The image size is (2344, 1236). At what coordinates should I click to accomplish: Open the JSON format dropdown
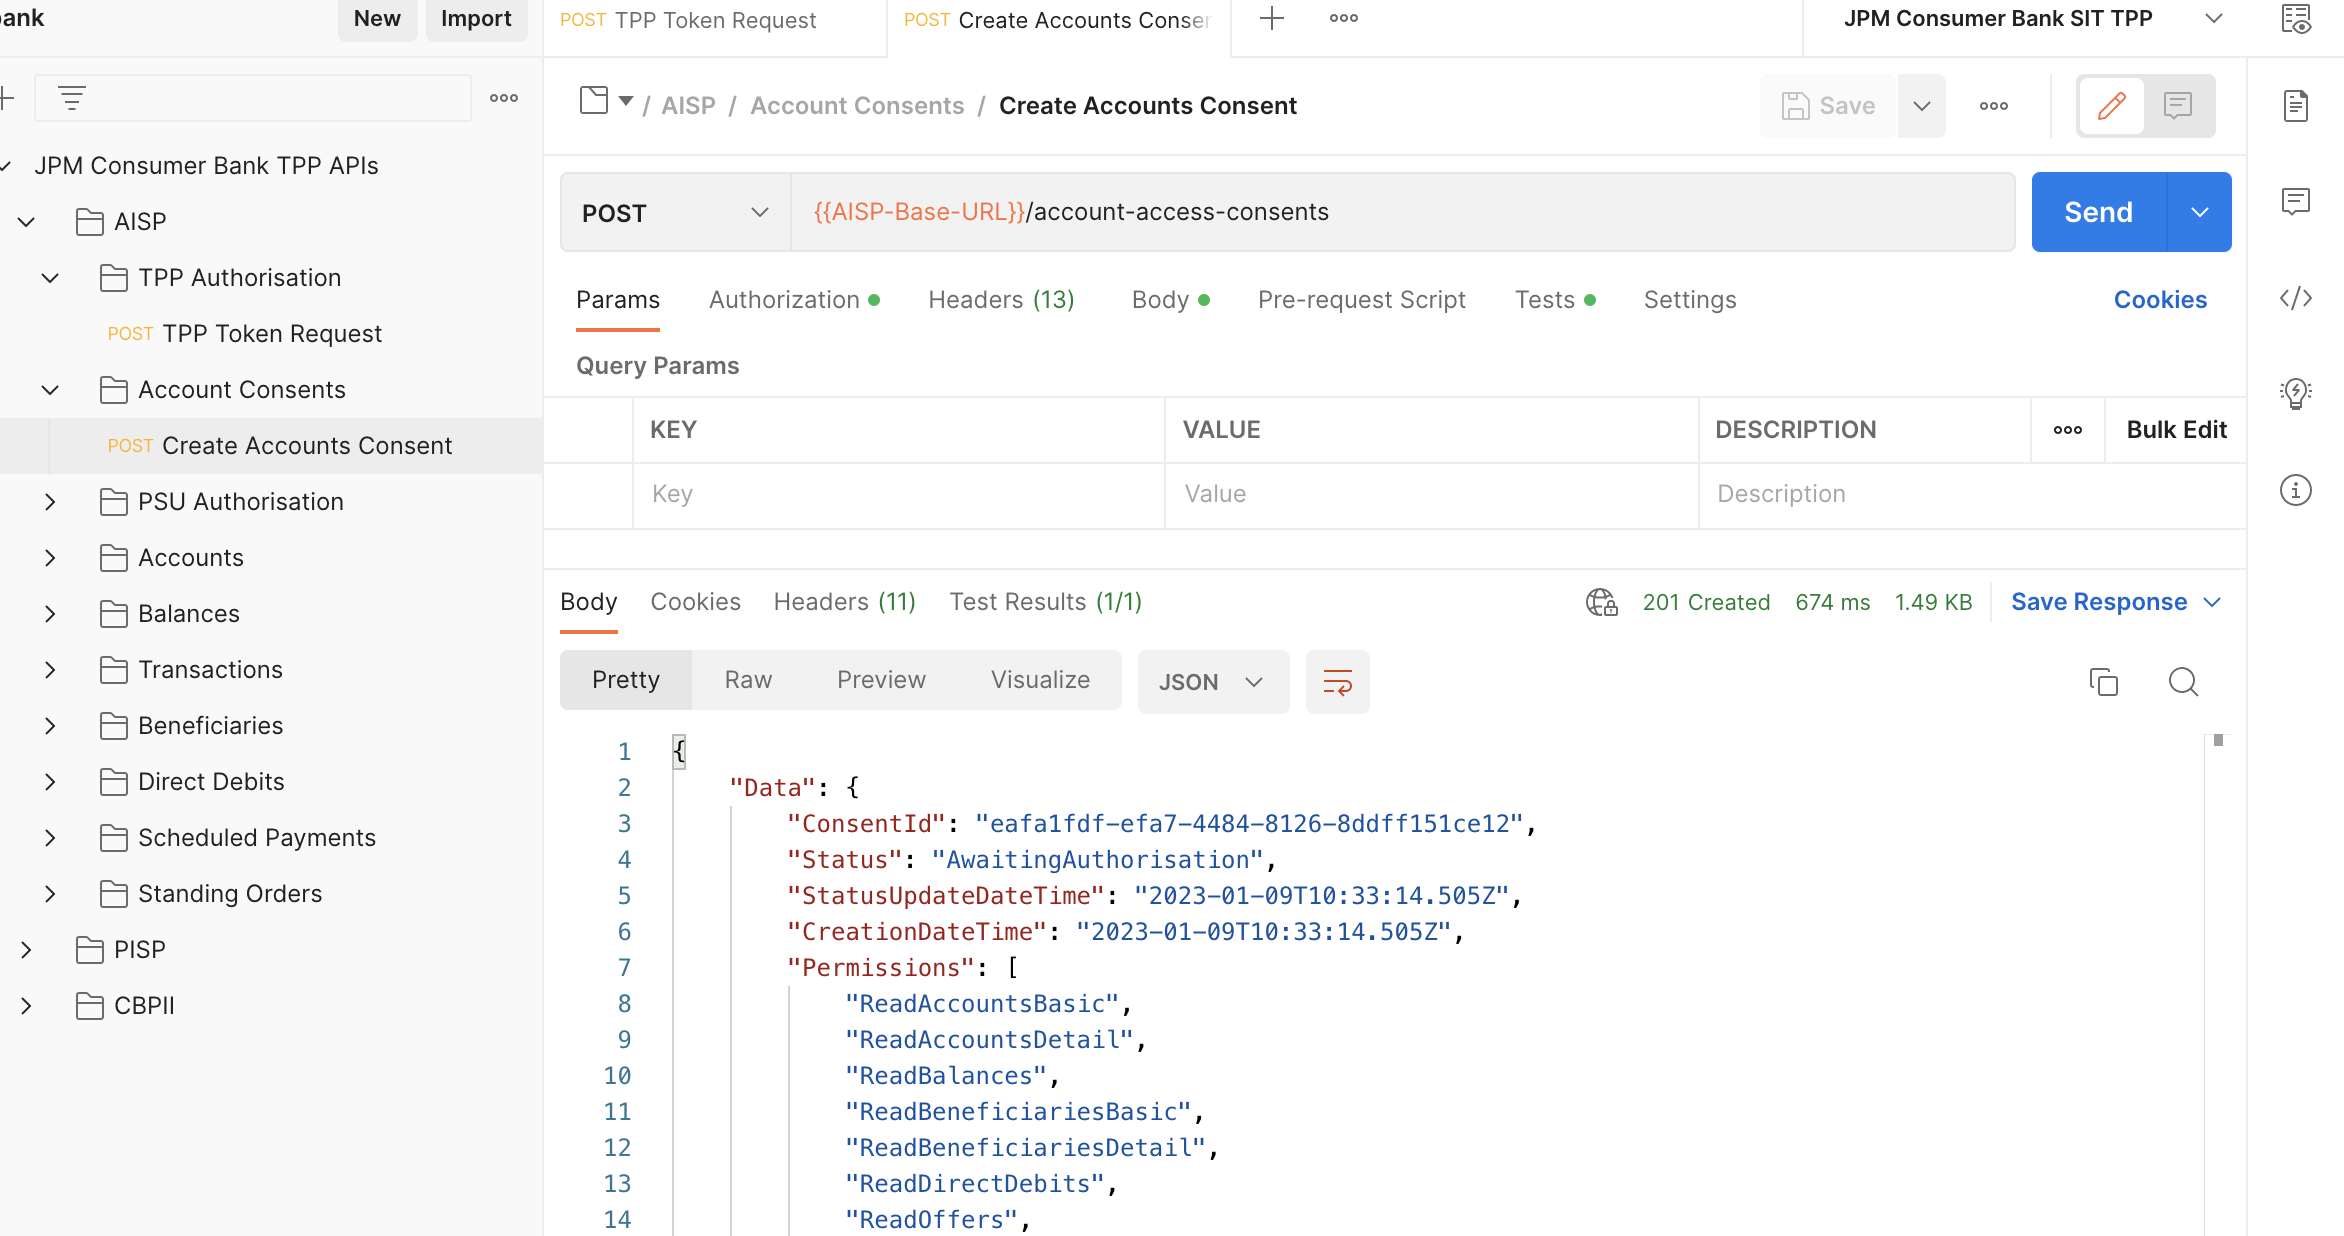(1212, 682)
